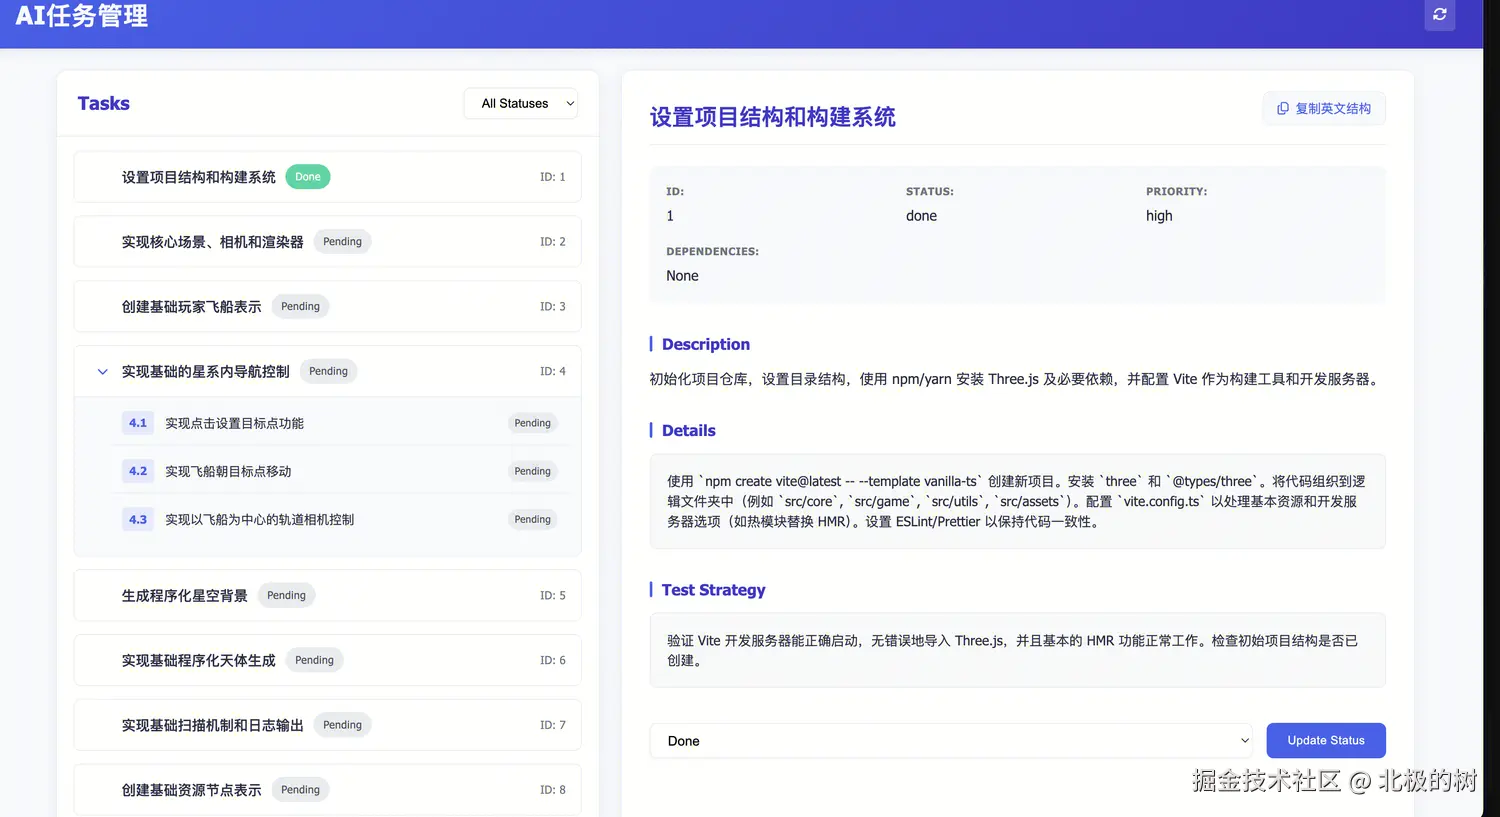Click the priority value high
The width and height of the screenshot is (1500, 817).
coord(1159,216)
